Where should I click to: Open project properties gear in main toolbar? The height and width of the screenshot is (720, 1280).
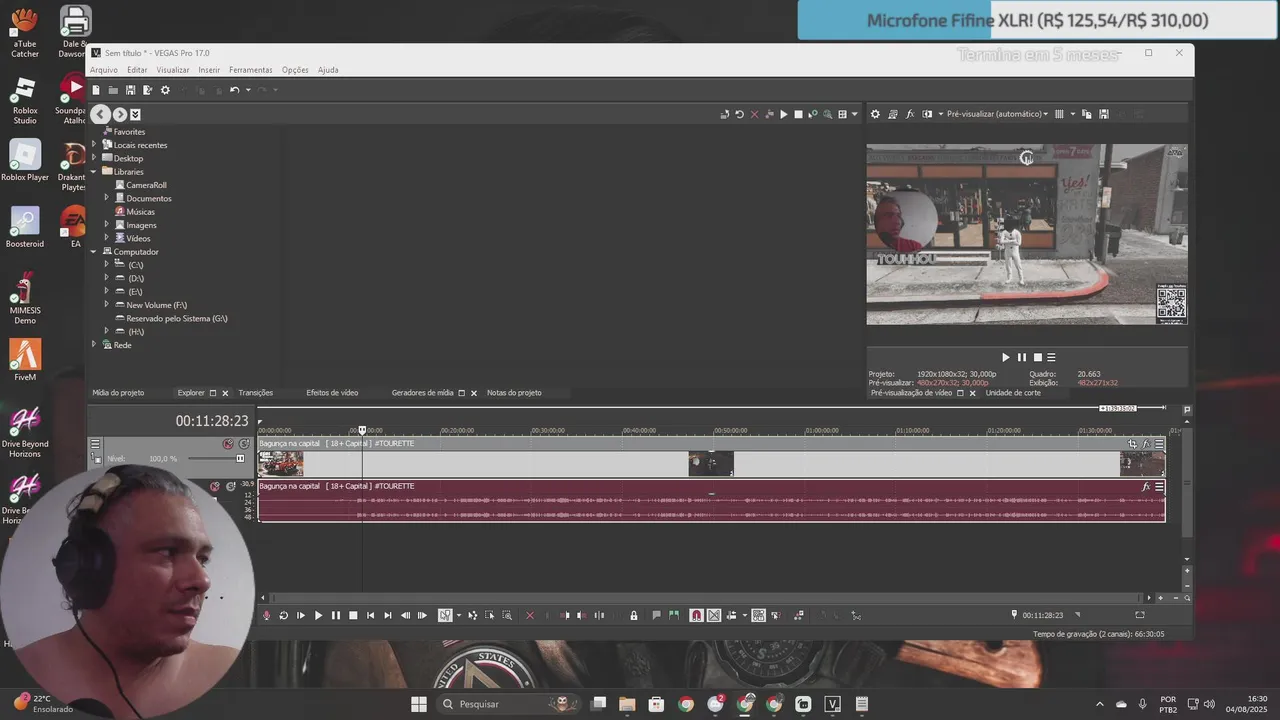tap(165, 90)
